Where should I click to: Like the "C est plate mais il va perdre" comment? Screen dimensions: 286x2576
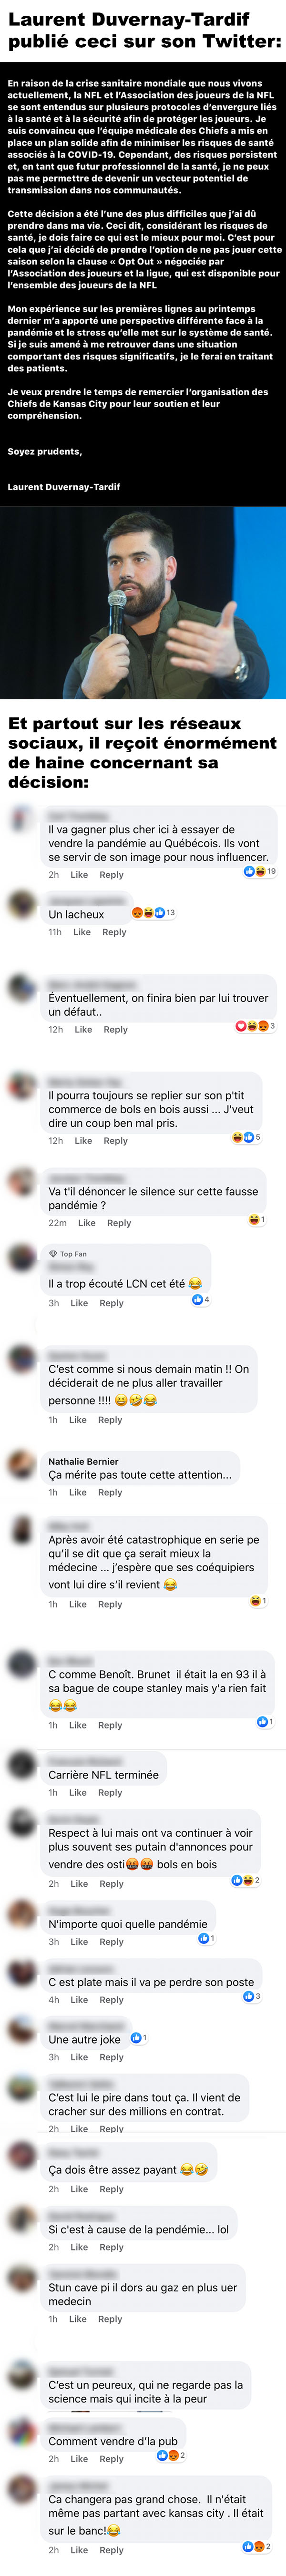[x=79, y=2000]
